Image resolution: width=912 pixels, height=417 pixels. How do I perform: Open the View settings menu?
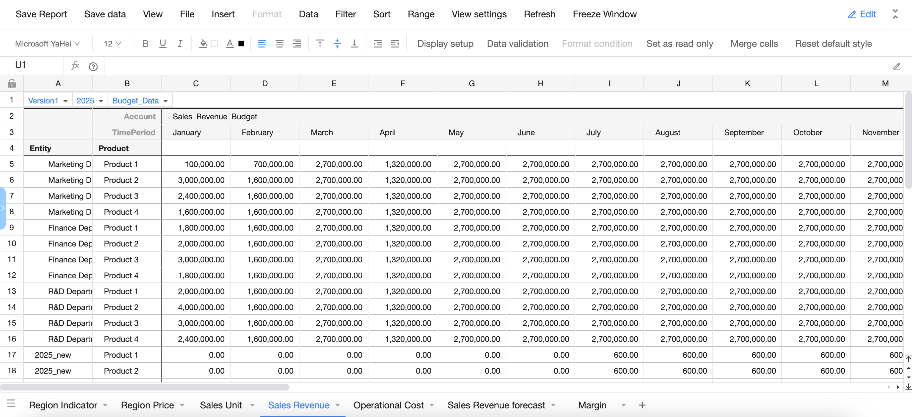click(479, 14)
